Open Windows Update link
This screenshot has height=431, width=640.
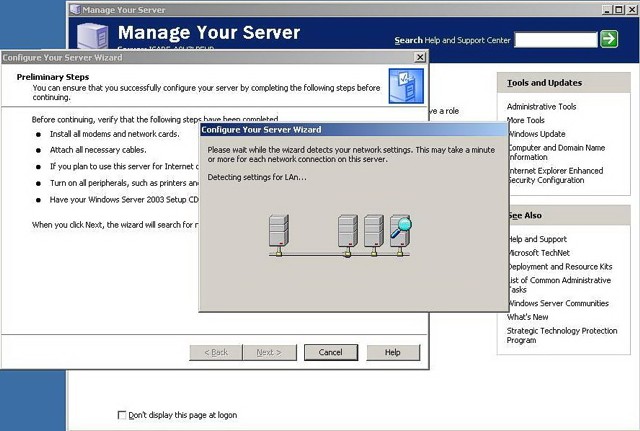536,134
